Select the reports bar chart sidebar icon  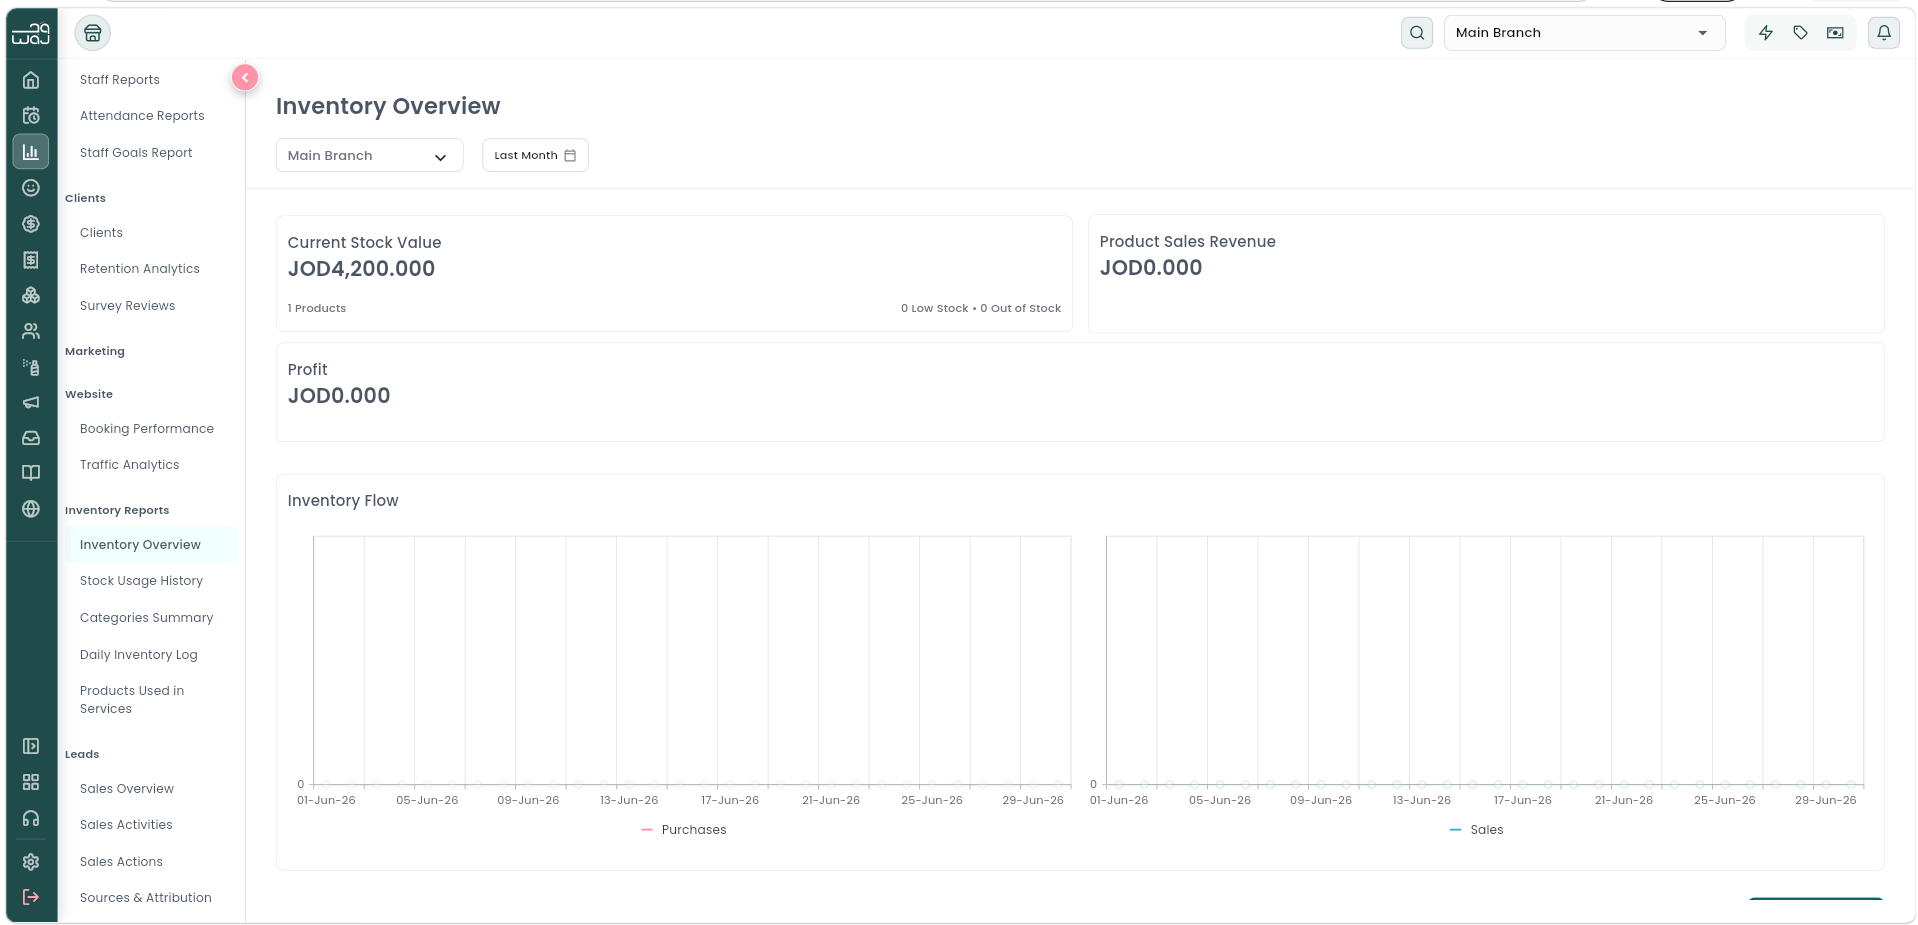point(31,152)
